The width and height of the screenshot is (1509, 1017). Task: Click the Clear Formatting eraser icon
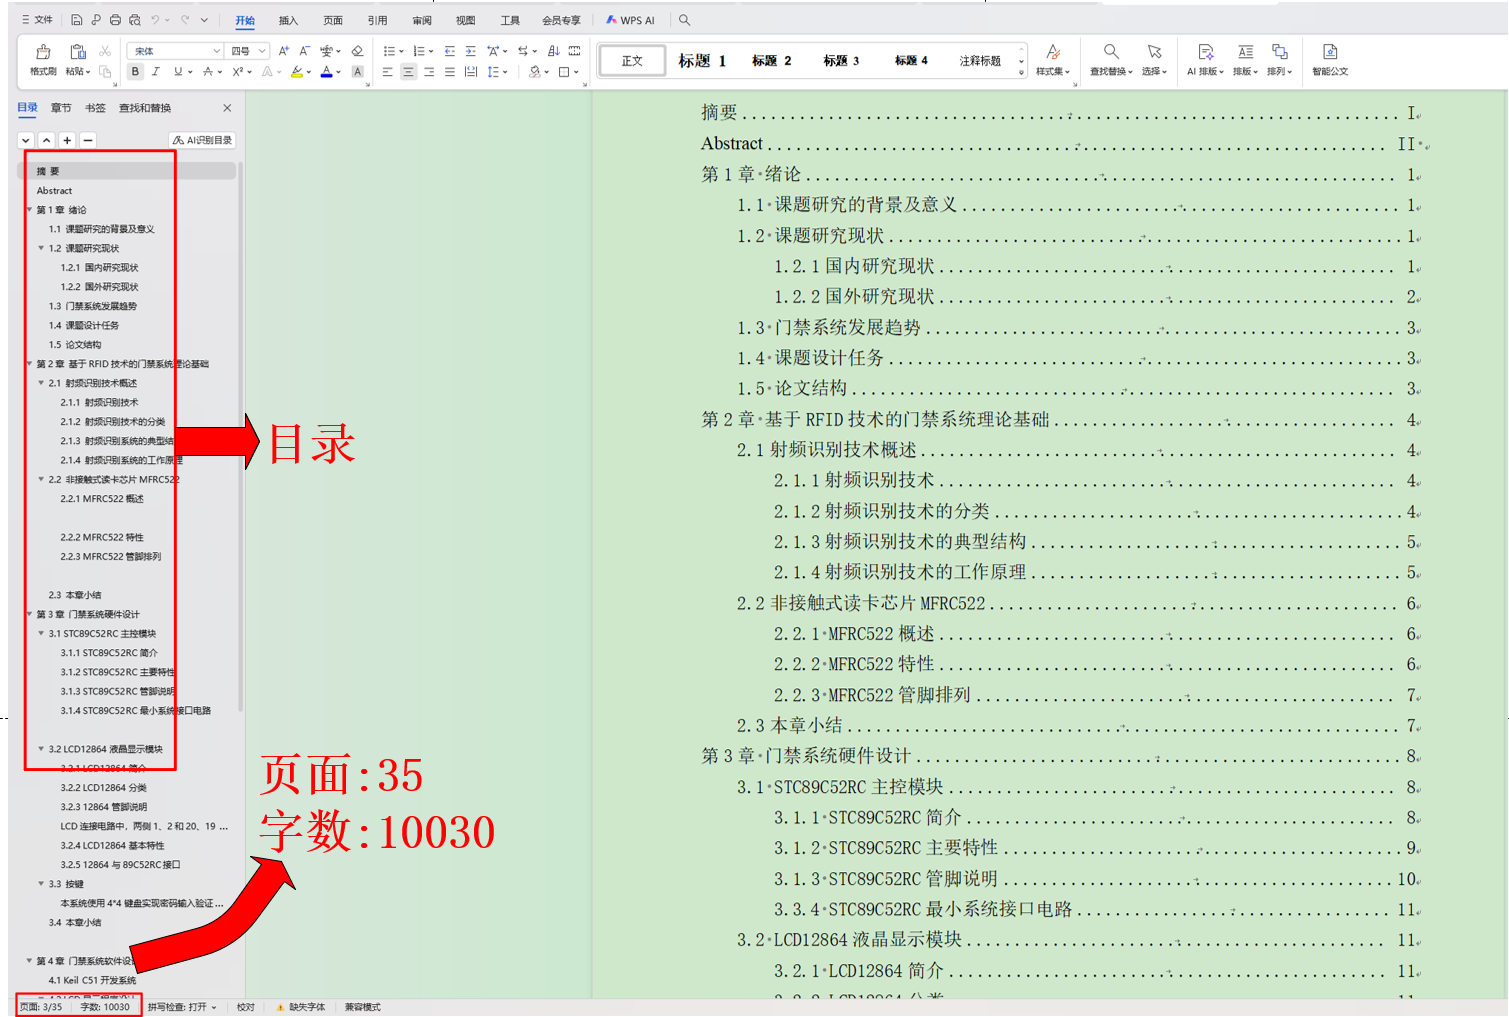[357, 51]
